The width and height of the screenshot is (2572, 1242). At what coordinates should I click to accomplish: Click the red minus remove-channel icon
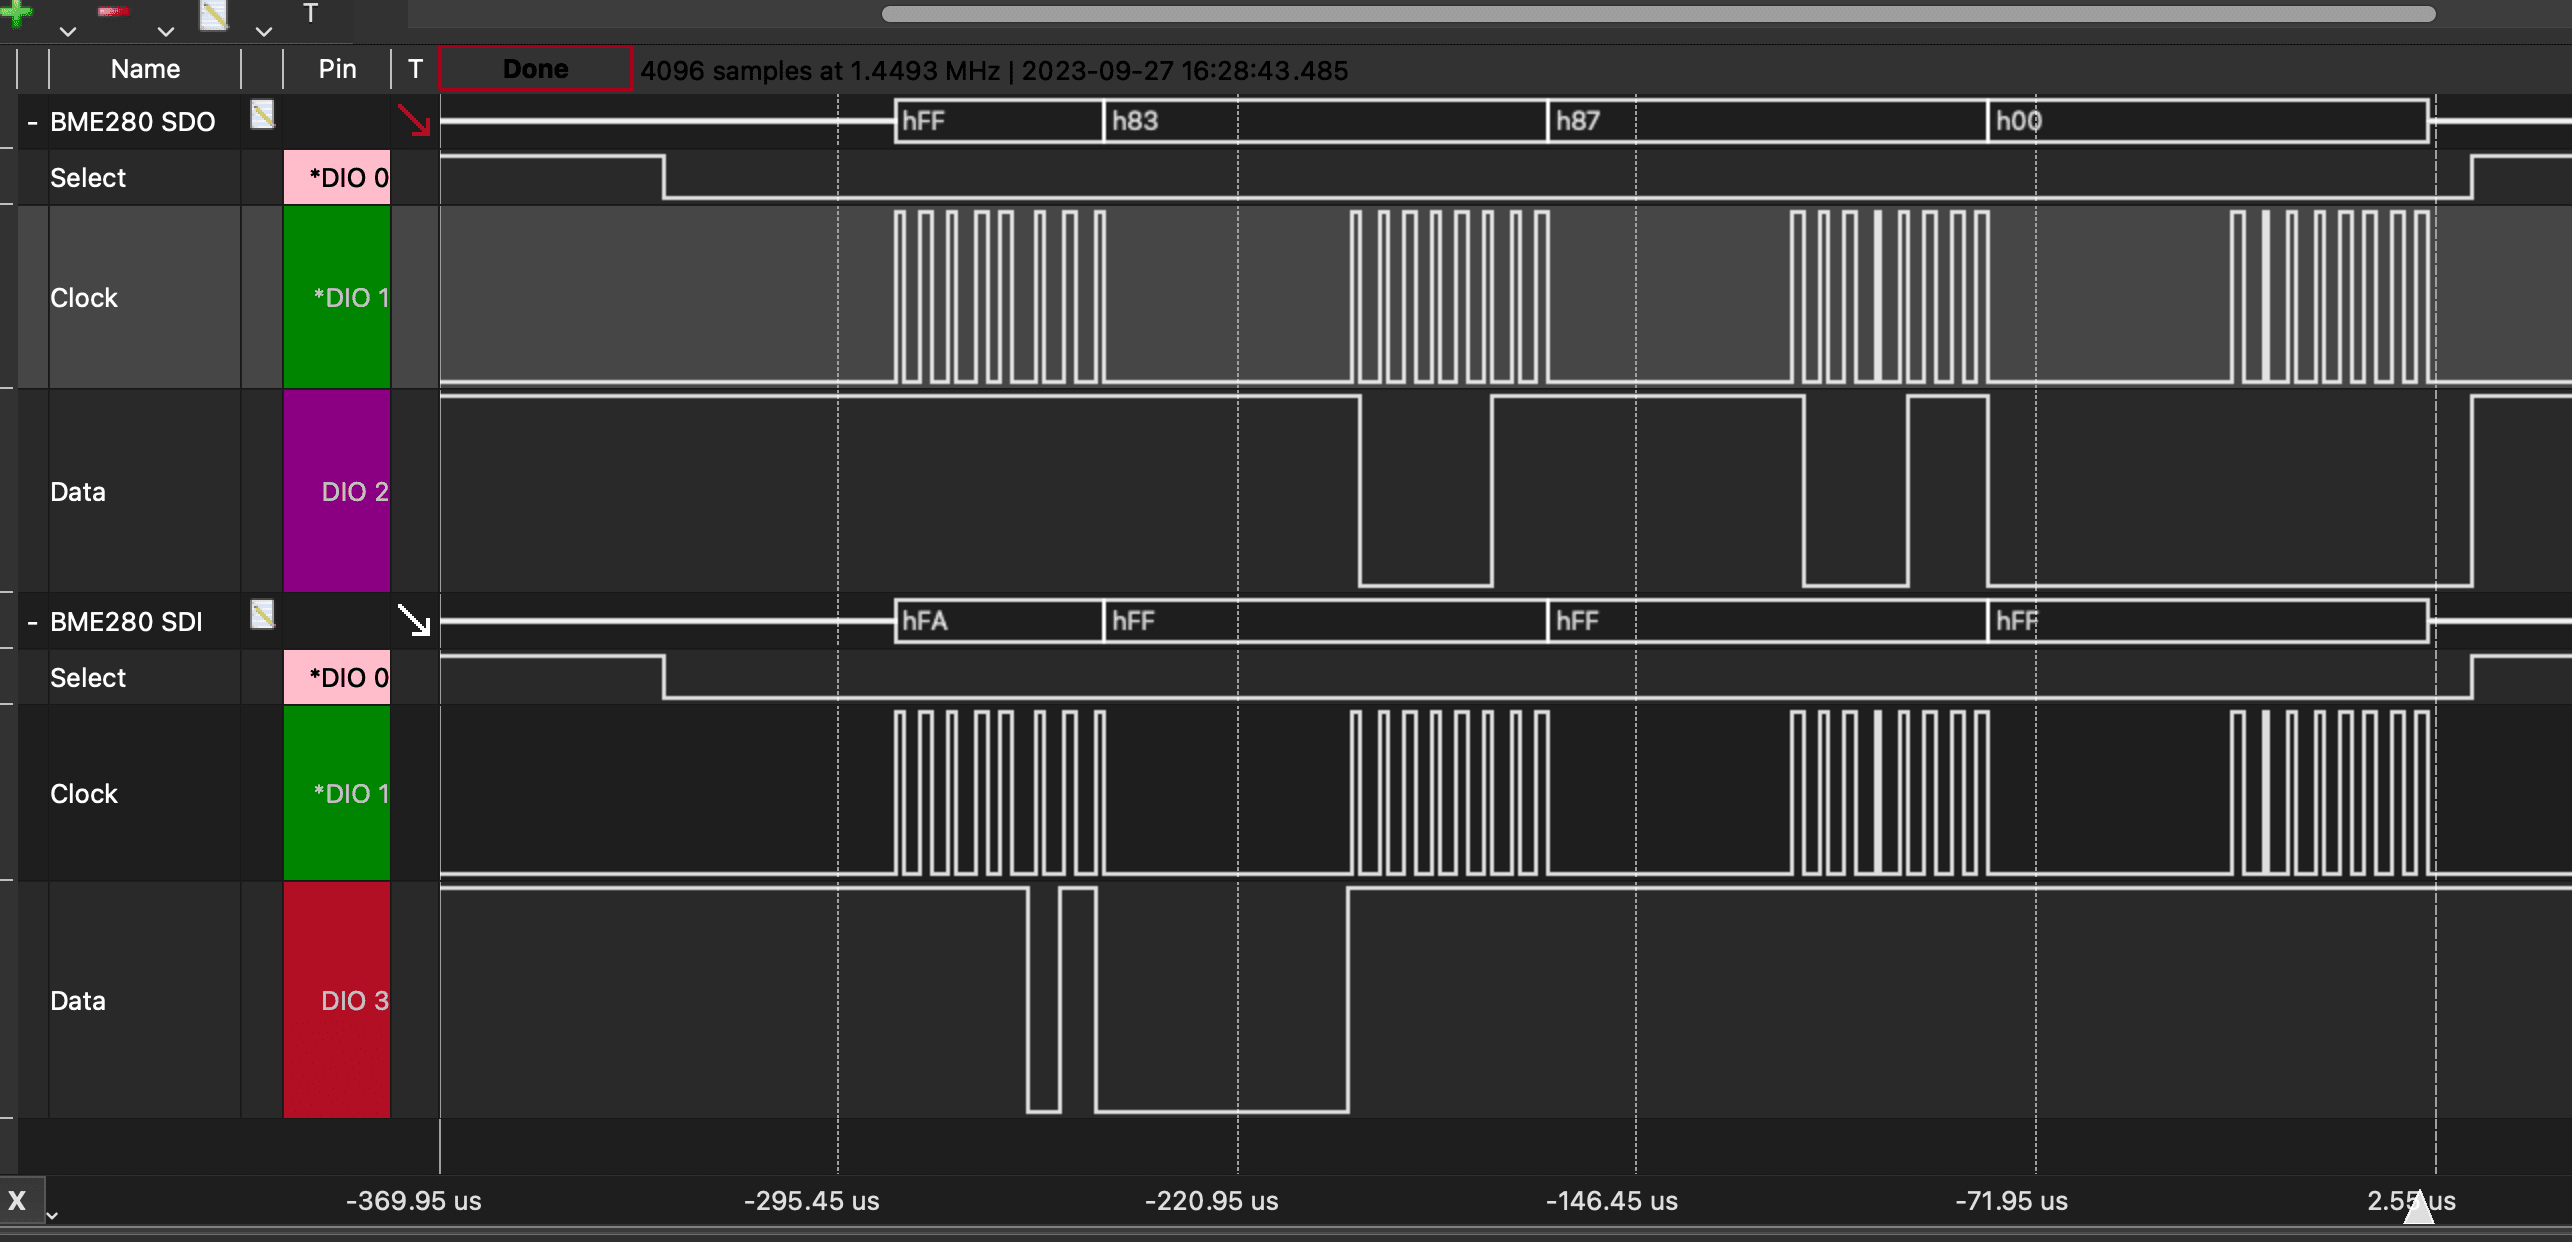(114, 12)
